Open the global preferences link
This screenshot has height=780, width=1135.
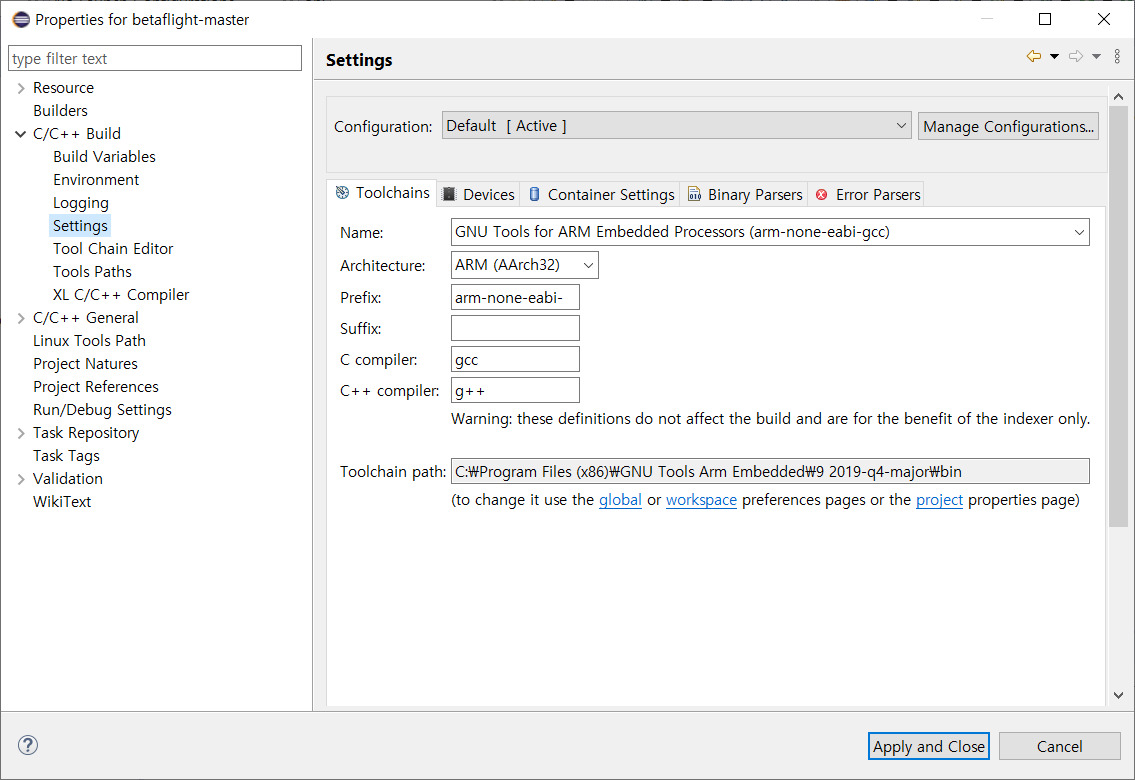tap(620, 500)
